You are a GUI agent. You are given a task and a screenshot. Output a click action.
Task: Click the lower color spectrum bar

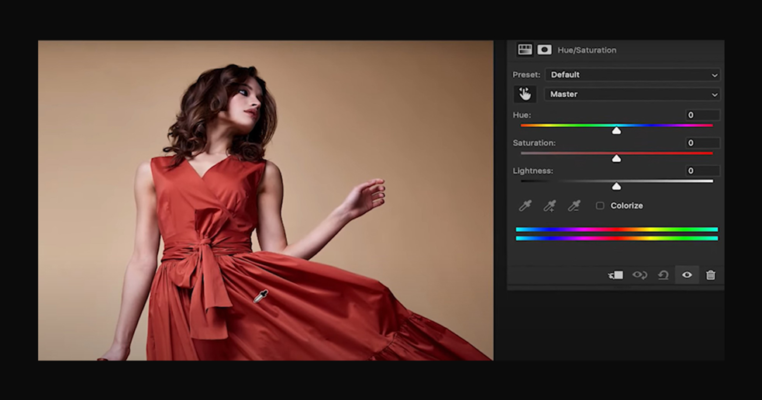coord(617,238)
